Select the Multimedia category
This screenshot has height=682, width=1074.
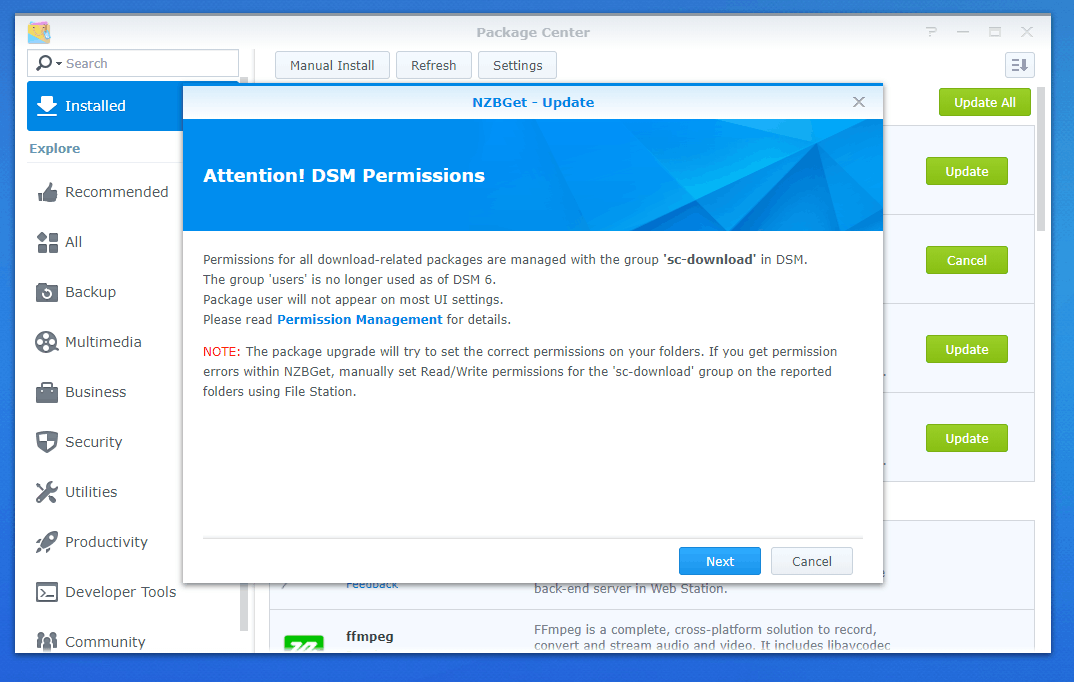pos(105,342)
